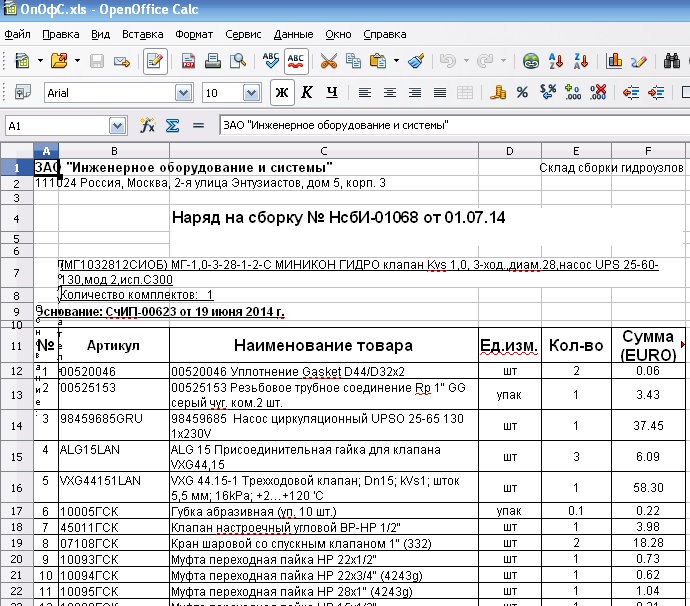This screenshot has height=606, width=690.
Task: Open Styles and Formatting icon
Action: [x=22, y=92]
